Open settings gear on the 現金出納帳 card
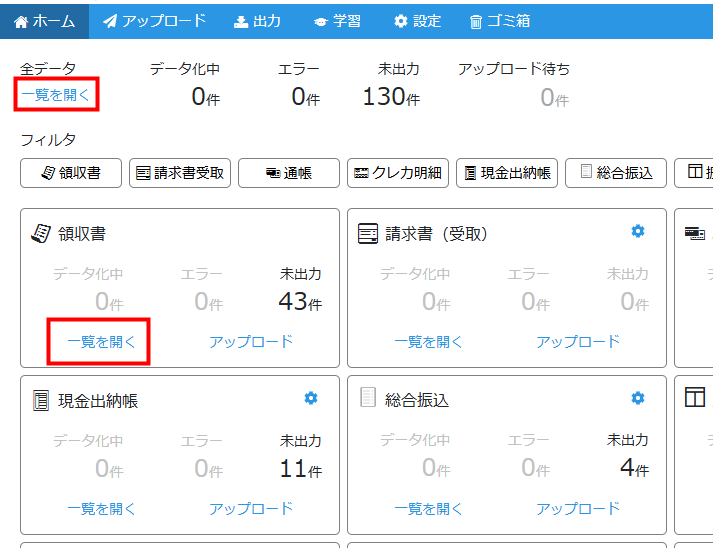This screenshot has width=713, height=548. pos(311,398)
